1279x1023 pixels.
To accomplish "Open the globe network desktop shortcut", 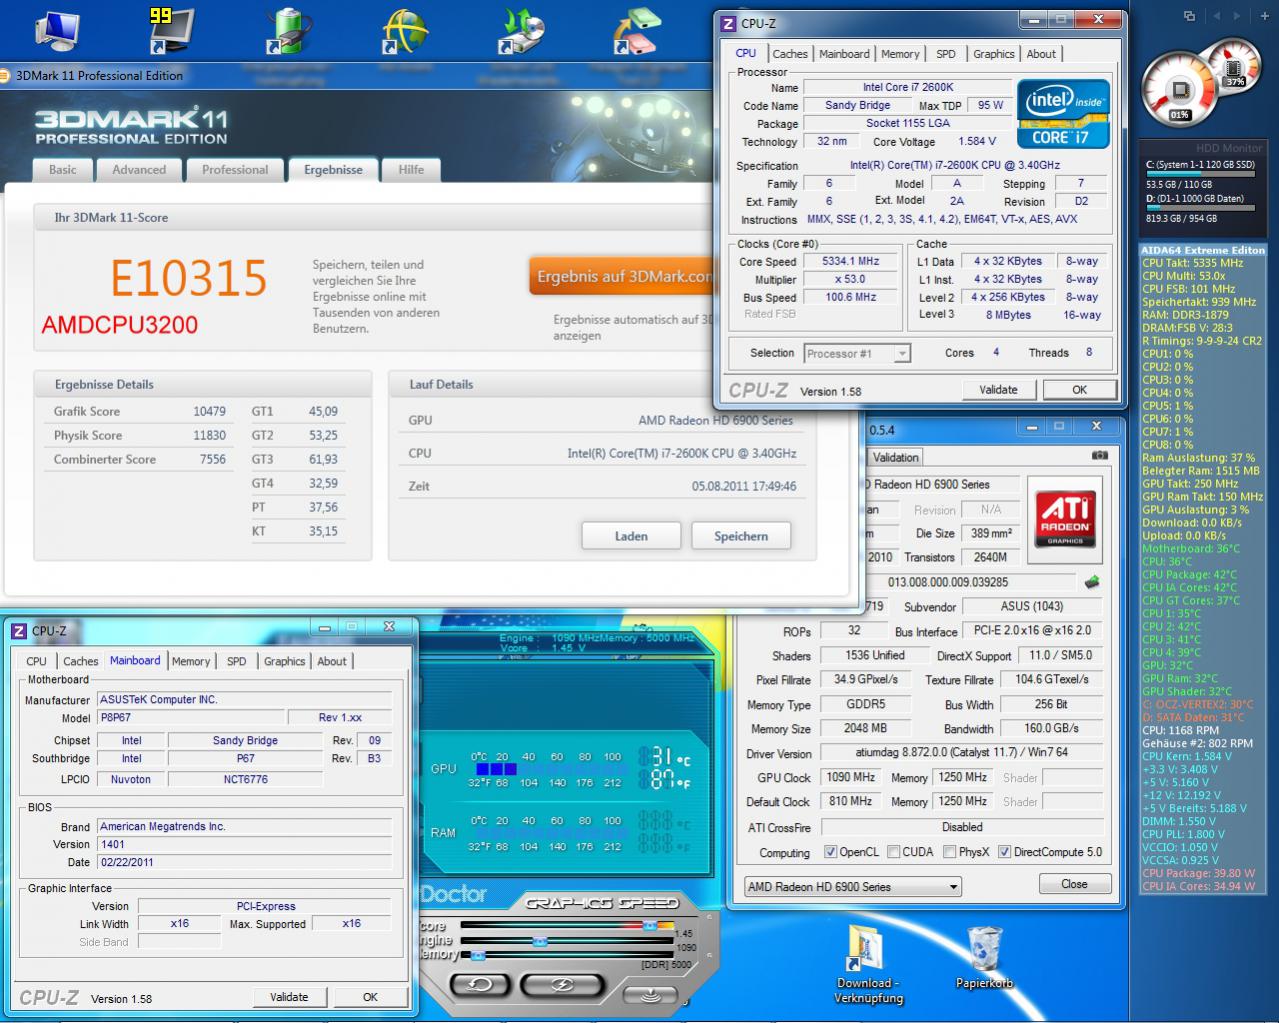I will pyautogui.click(x=406, y=30).
